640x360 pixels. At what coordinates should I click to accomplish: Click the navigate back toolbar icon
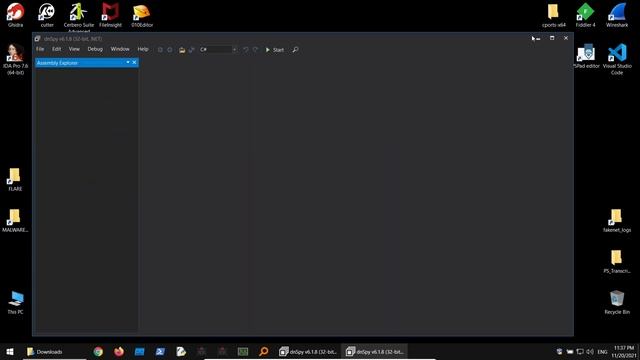160,50
